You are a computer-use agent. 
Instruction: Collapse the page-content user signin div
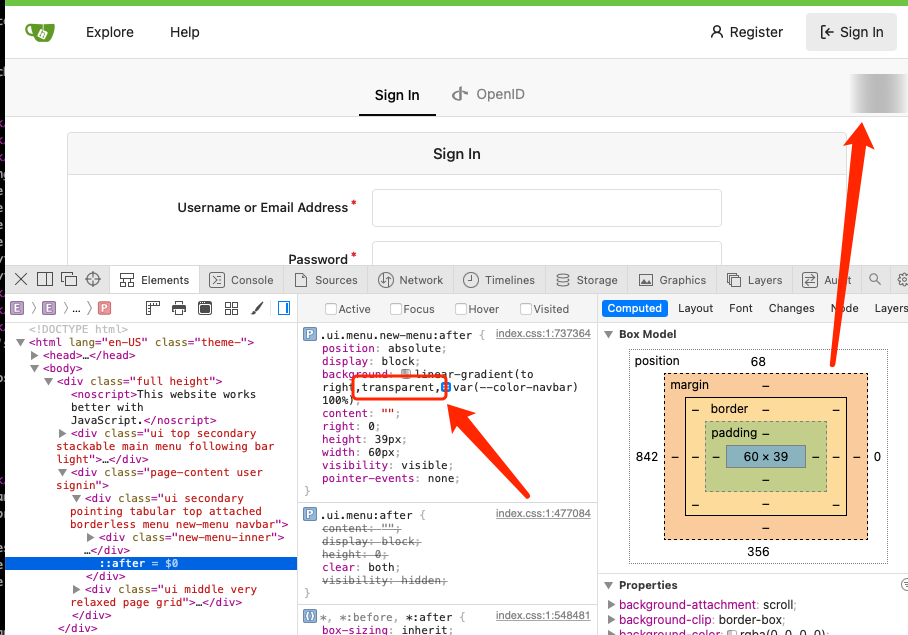[62, 473]
